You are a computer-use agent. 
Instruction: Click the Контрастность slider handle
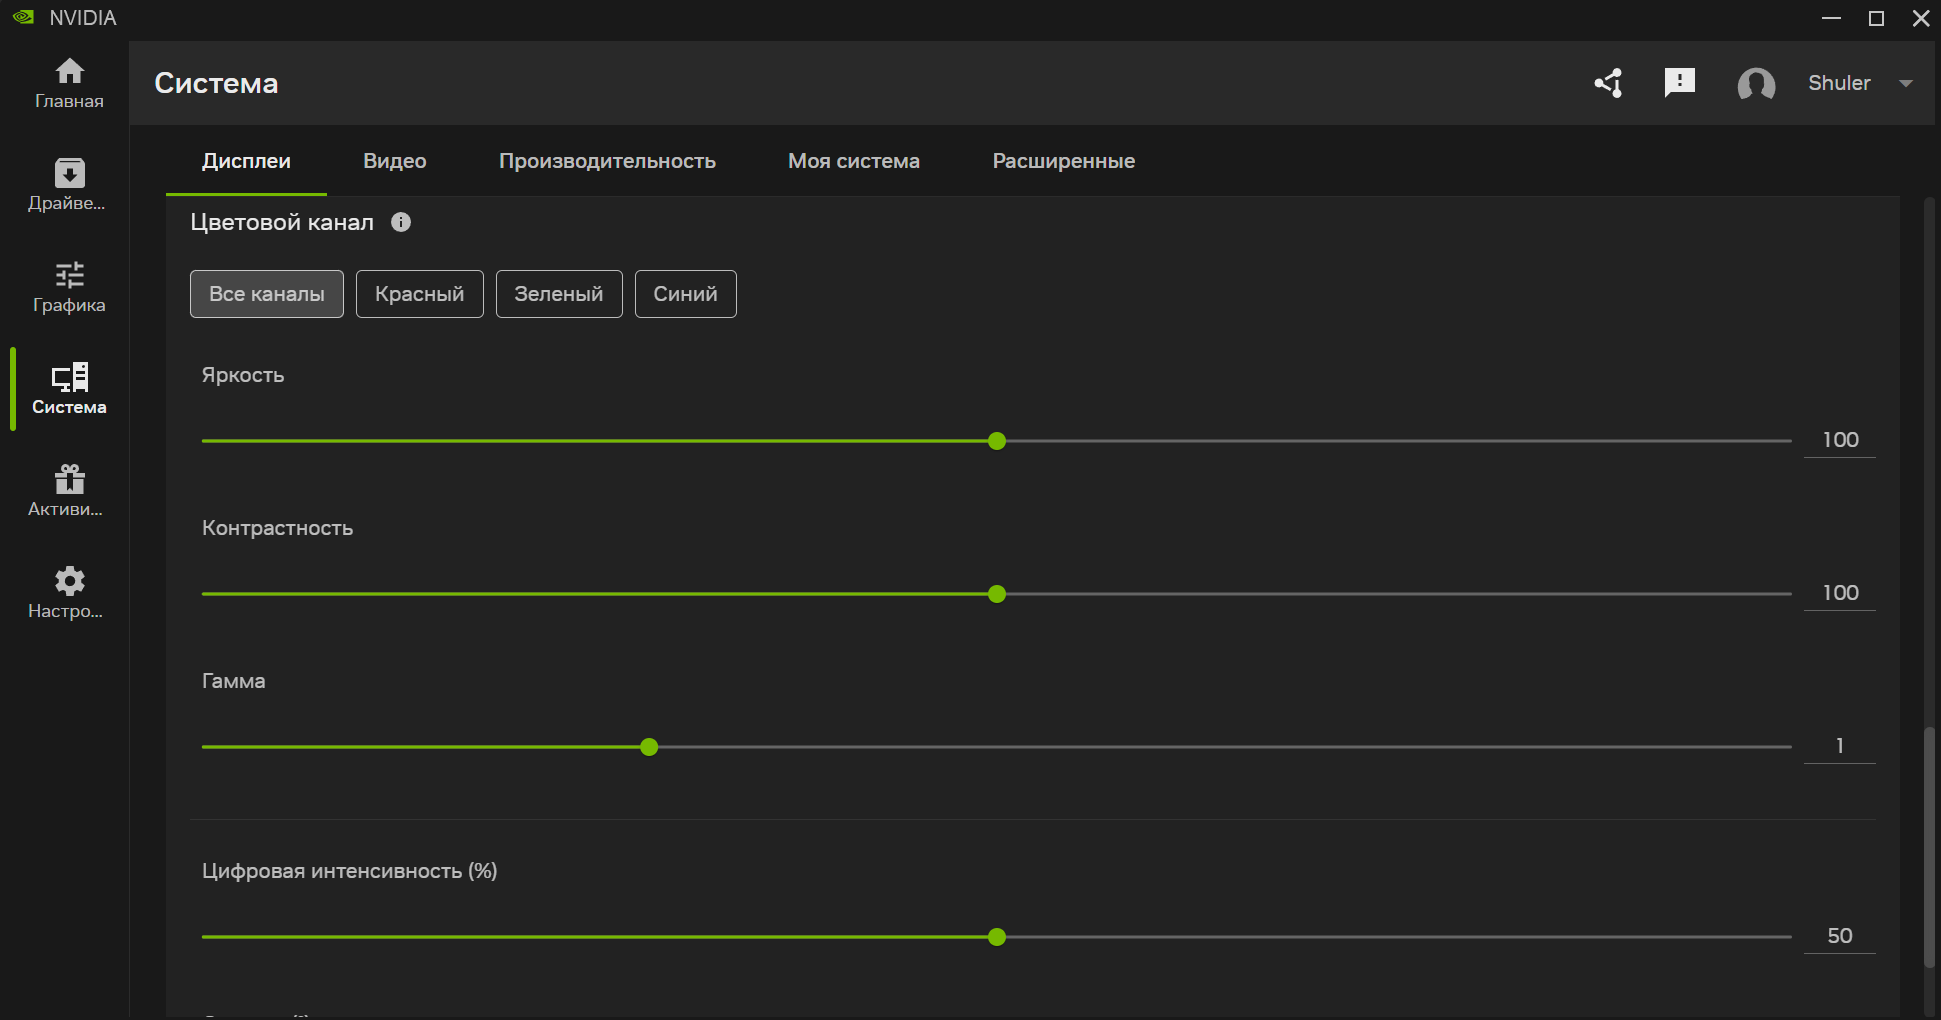(997, 594)
